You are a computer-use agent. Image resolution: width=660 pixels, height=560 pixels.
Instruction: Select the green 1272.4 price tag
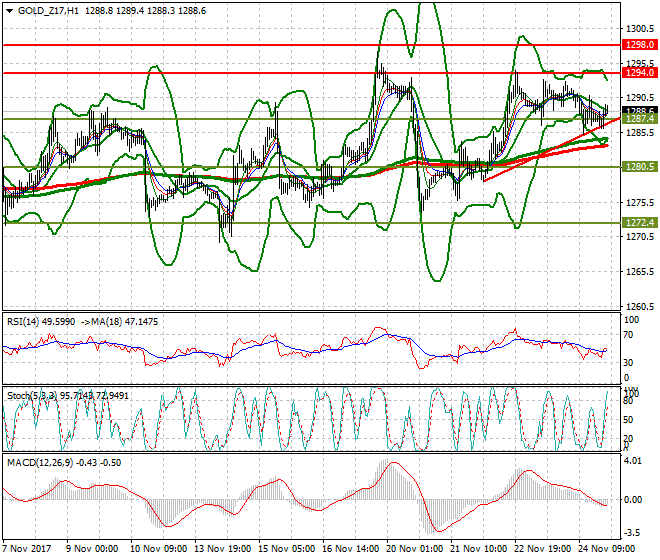click(x=638, y=223)
